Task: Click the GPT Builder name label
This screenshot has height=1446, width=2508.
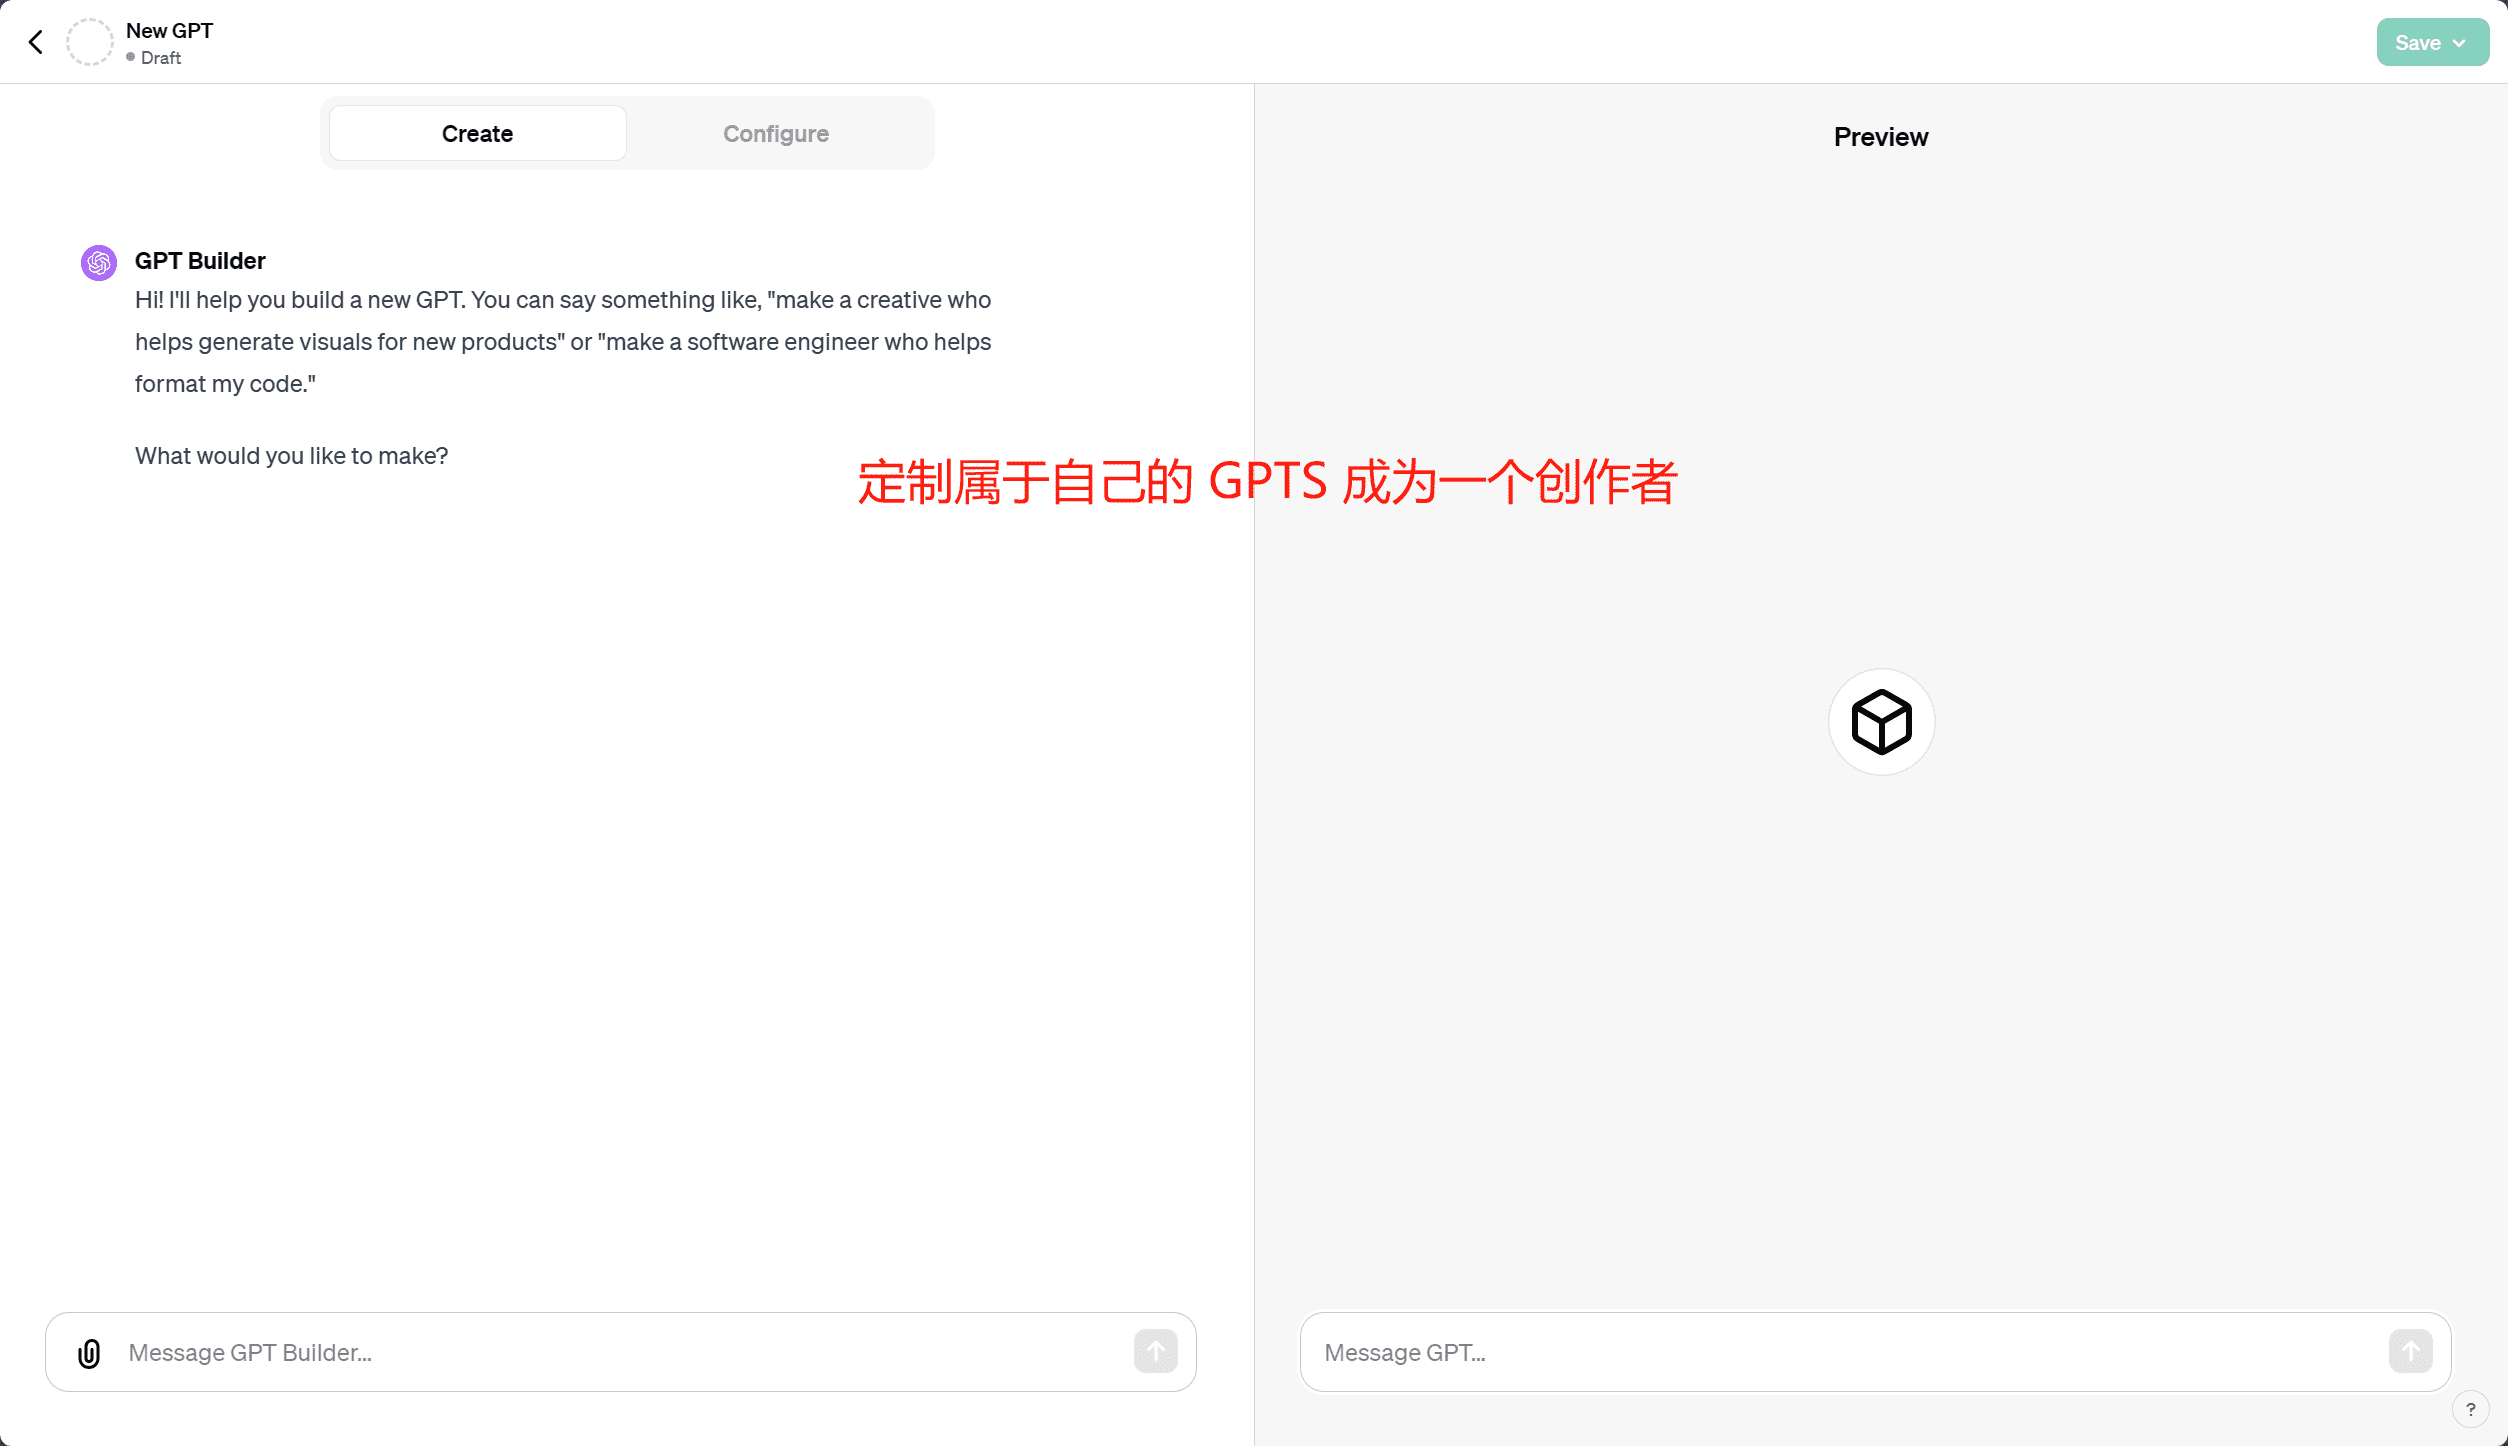Action: point(200,261)
